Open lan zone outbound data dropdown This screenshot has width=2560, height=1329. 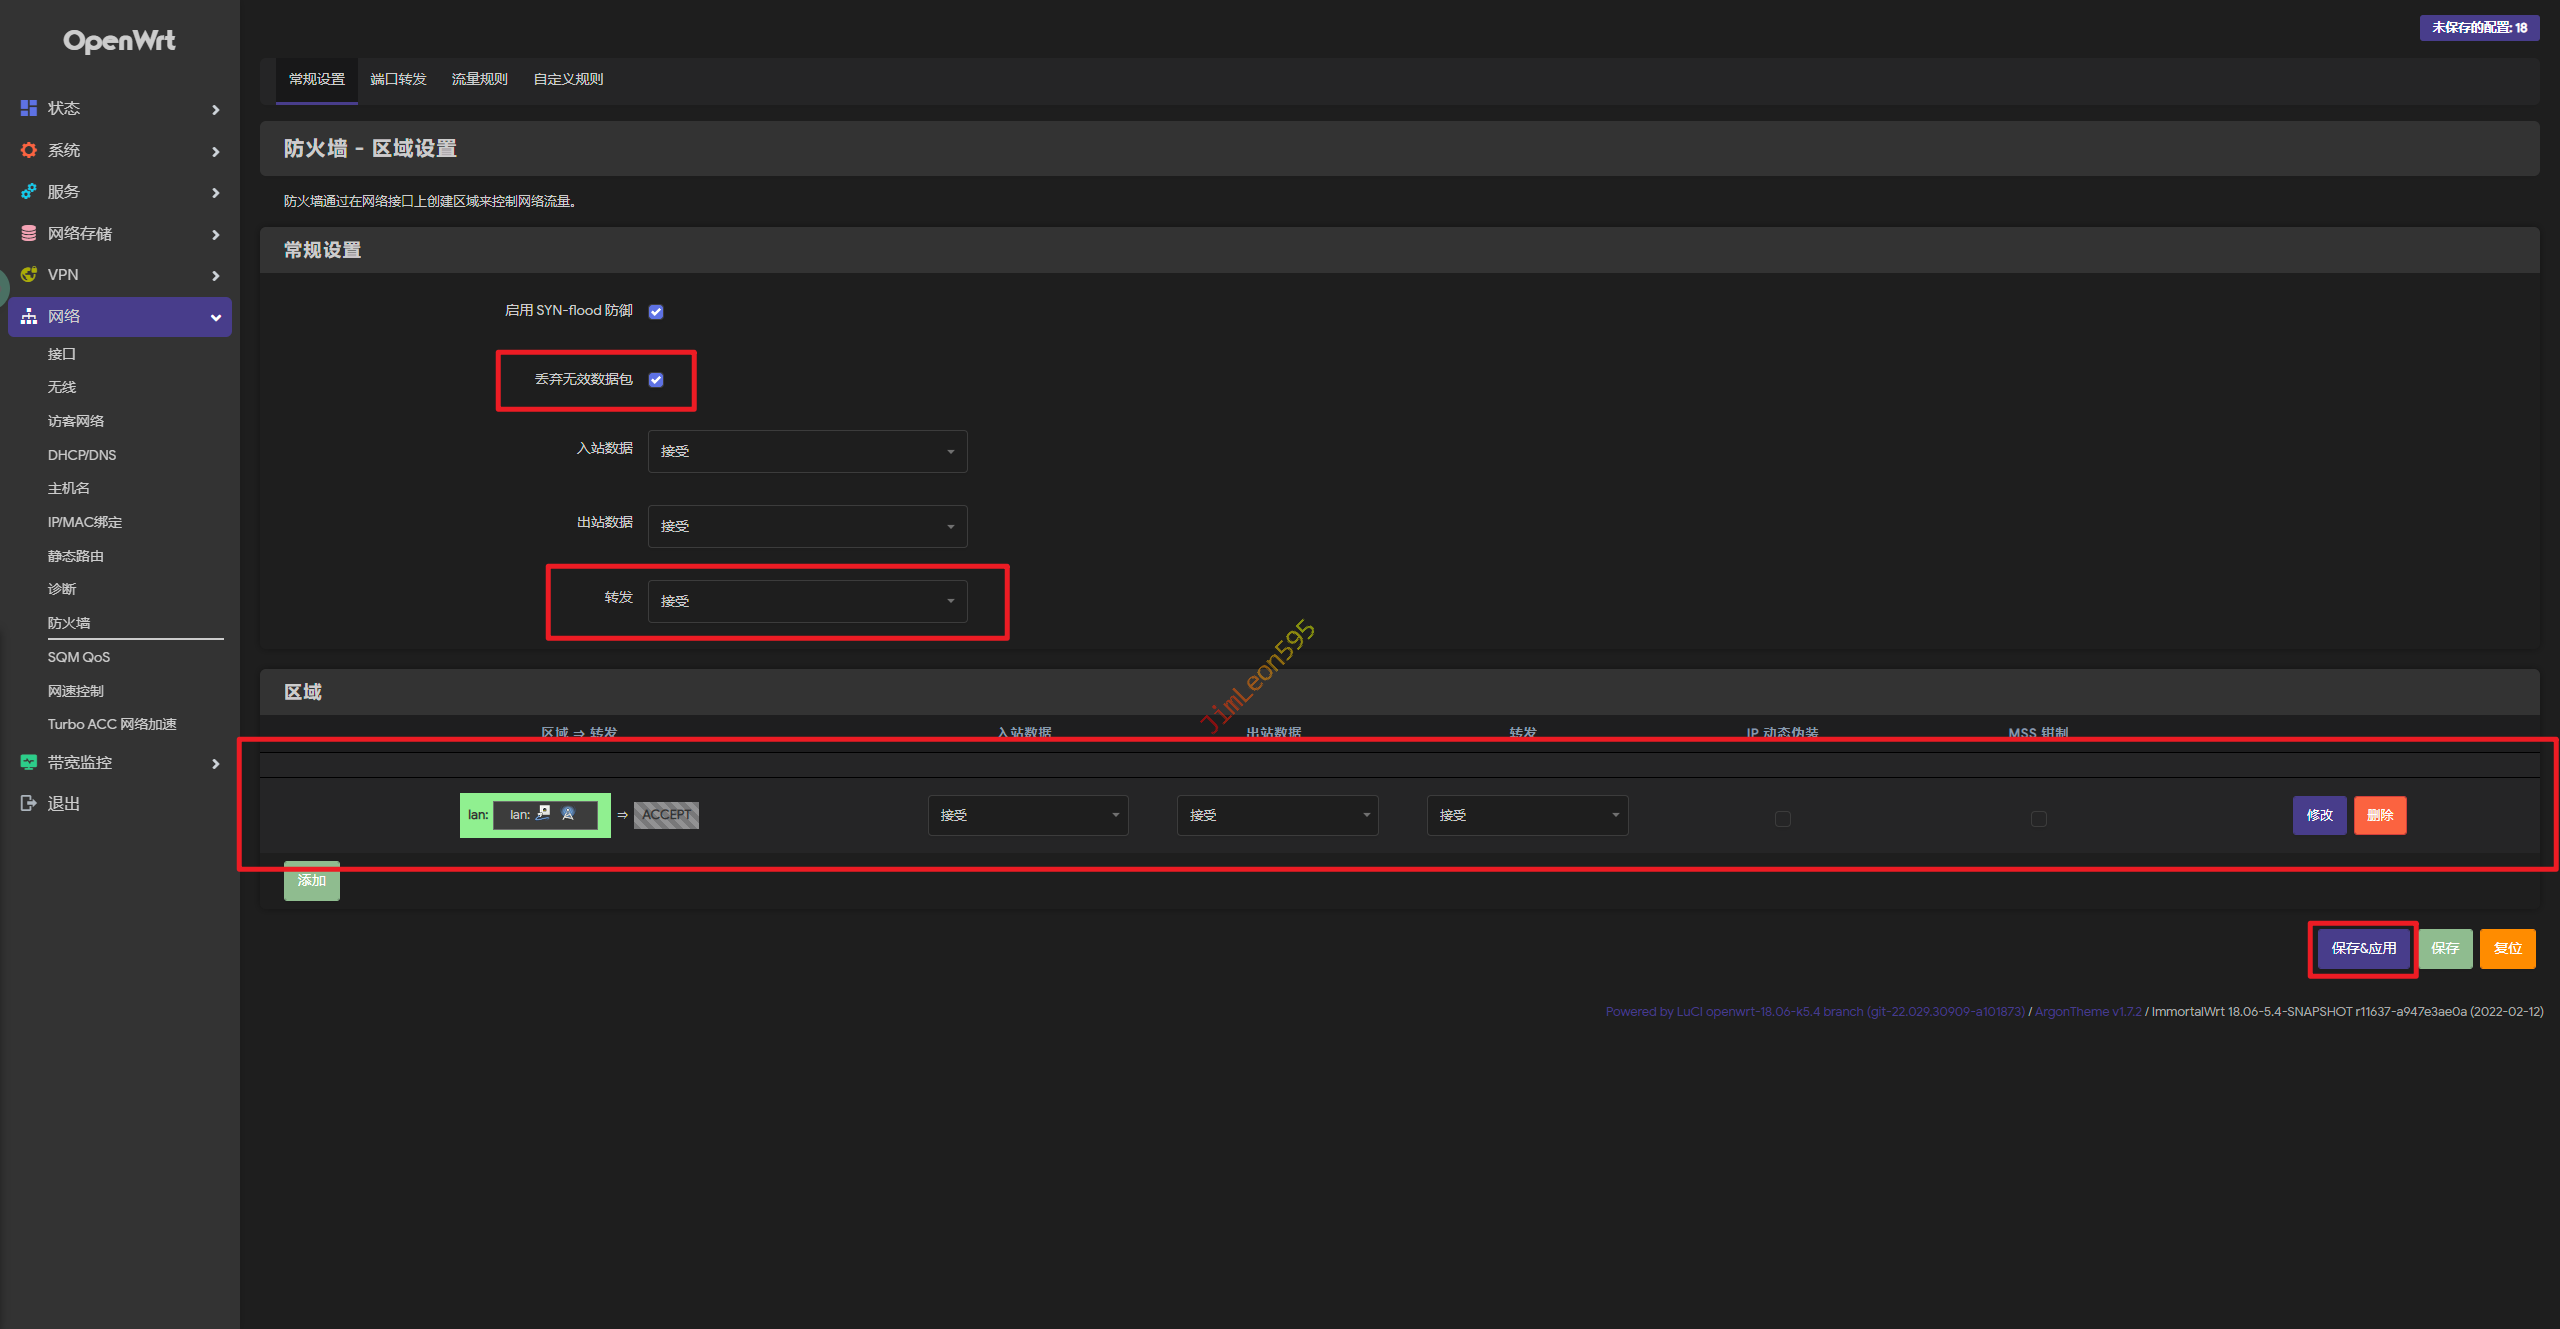[1277, 816]
